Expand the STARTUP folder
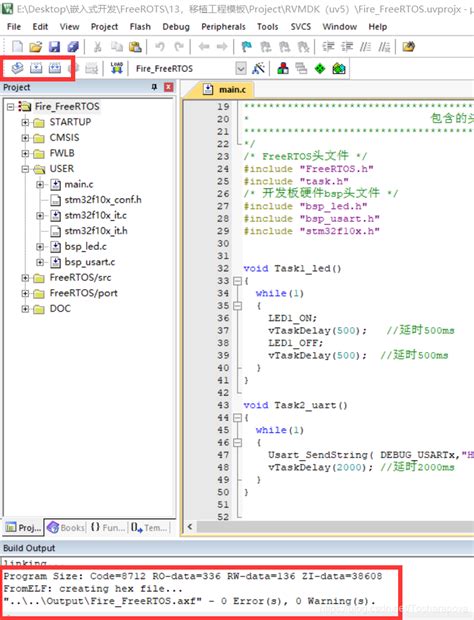Screen dimensions: 474x620 (x=25, y=123)
